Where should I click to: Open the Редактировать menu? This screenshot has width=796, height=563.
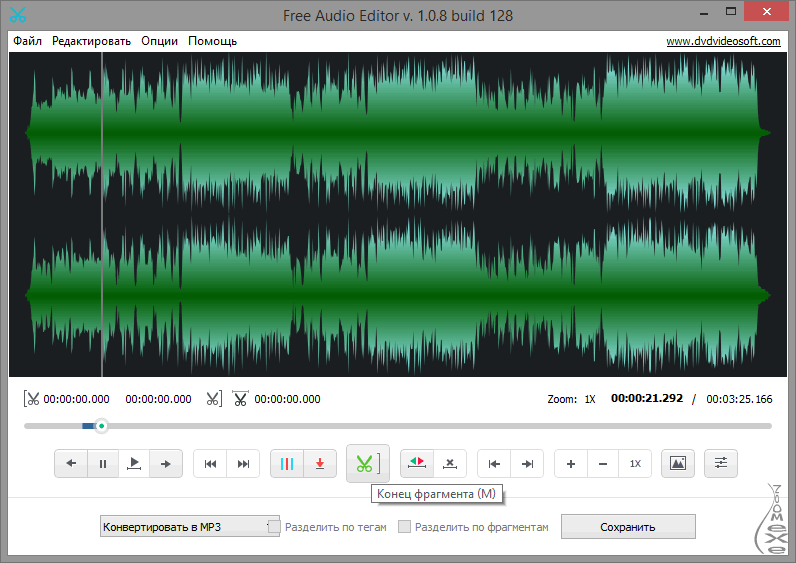[91, 41]
